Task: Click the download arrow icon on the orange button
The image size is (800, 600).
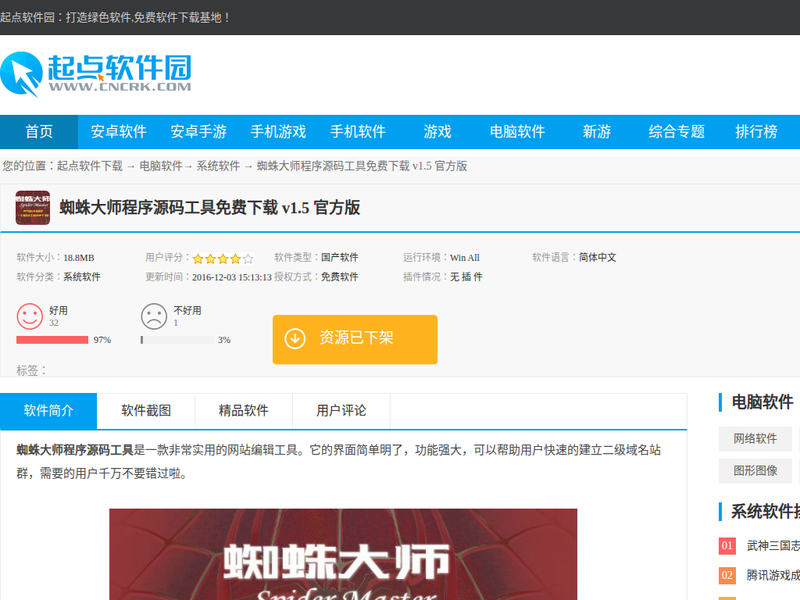Action: click(295, 339)
